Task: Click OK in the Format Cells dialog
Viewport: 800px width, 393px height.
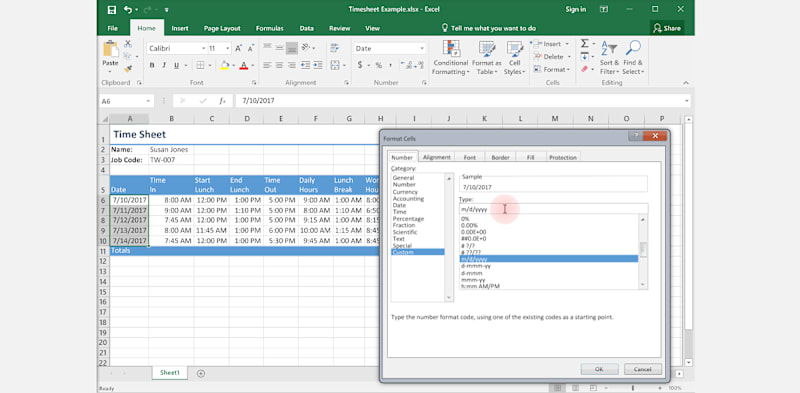Action: (x=599, y=369)
